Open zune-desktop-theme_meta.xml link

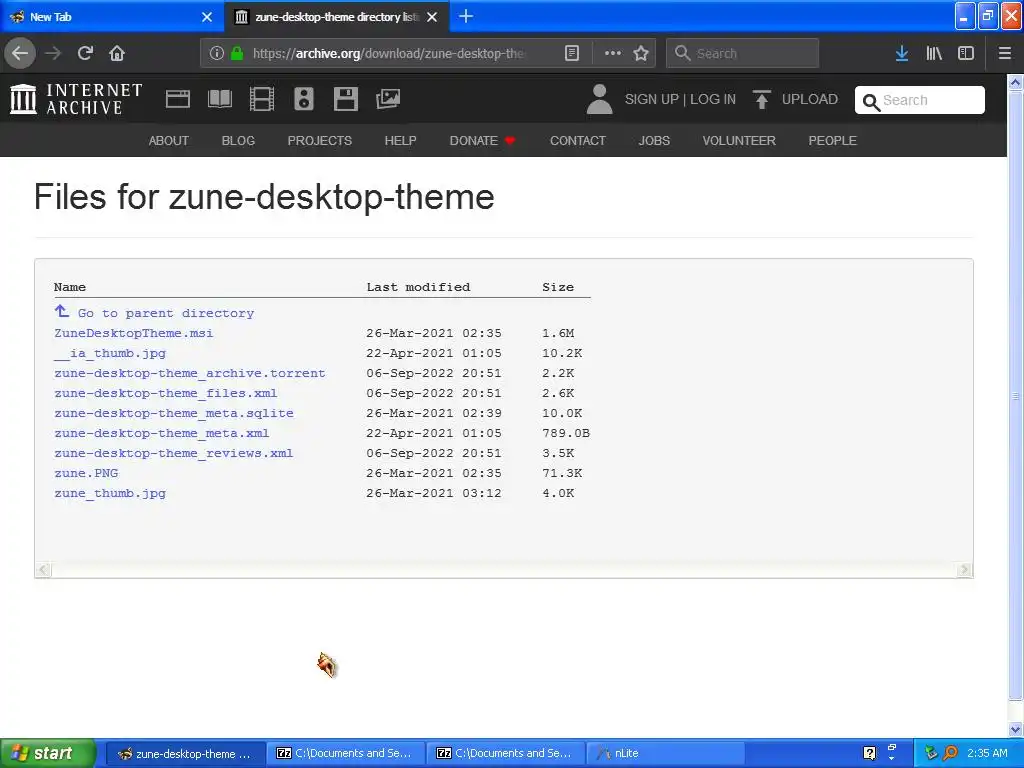click(x=161, y=433)
